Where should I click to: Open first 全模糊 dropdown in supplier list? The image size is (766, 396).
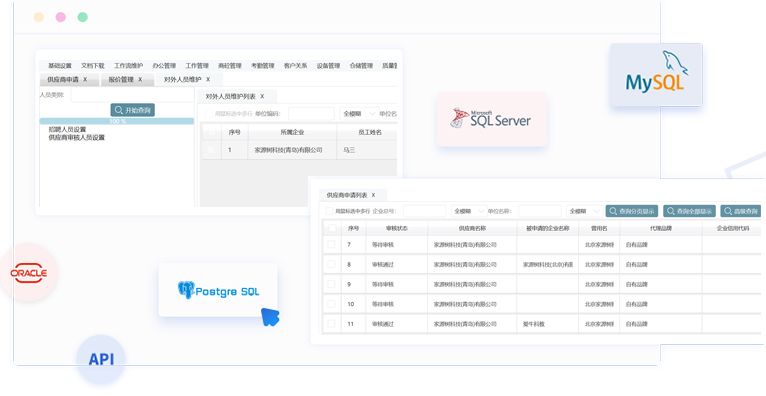(x=468, y=211)
